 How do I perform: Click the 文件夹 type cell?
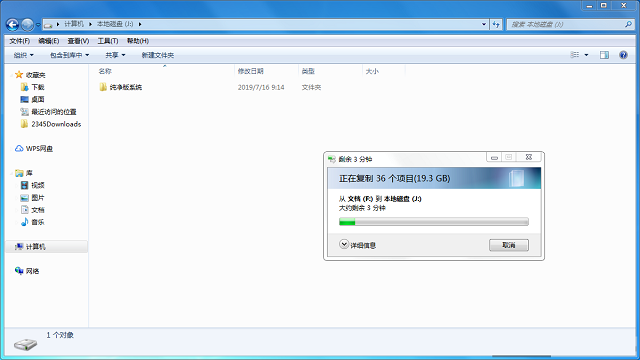pyautogui.click(x=311, y=87)
